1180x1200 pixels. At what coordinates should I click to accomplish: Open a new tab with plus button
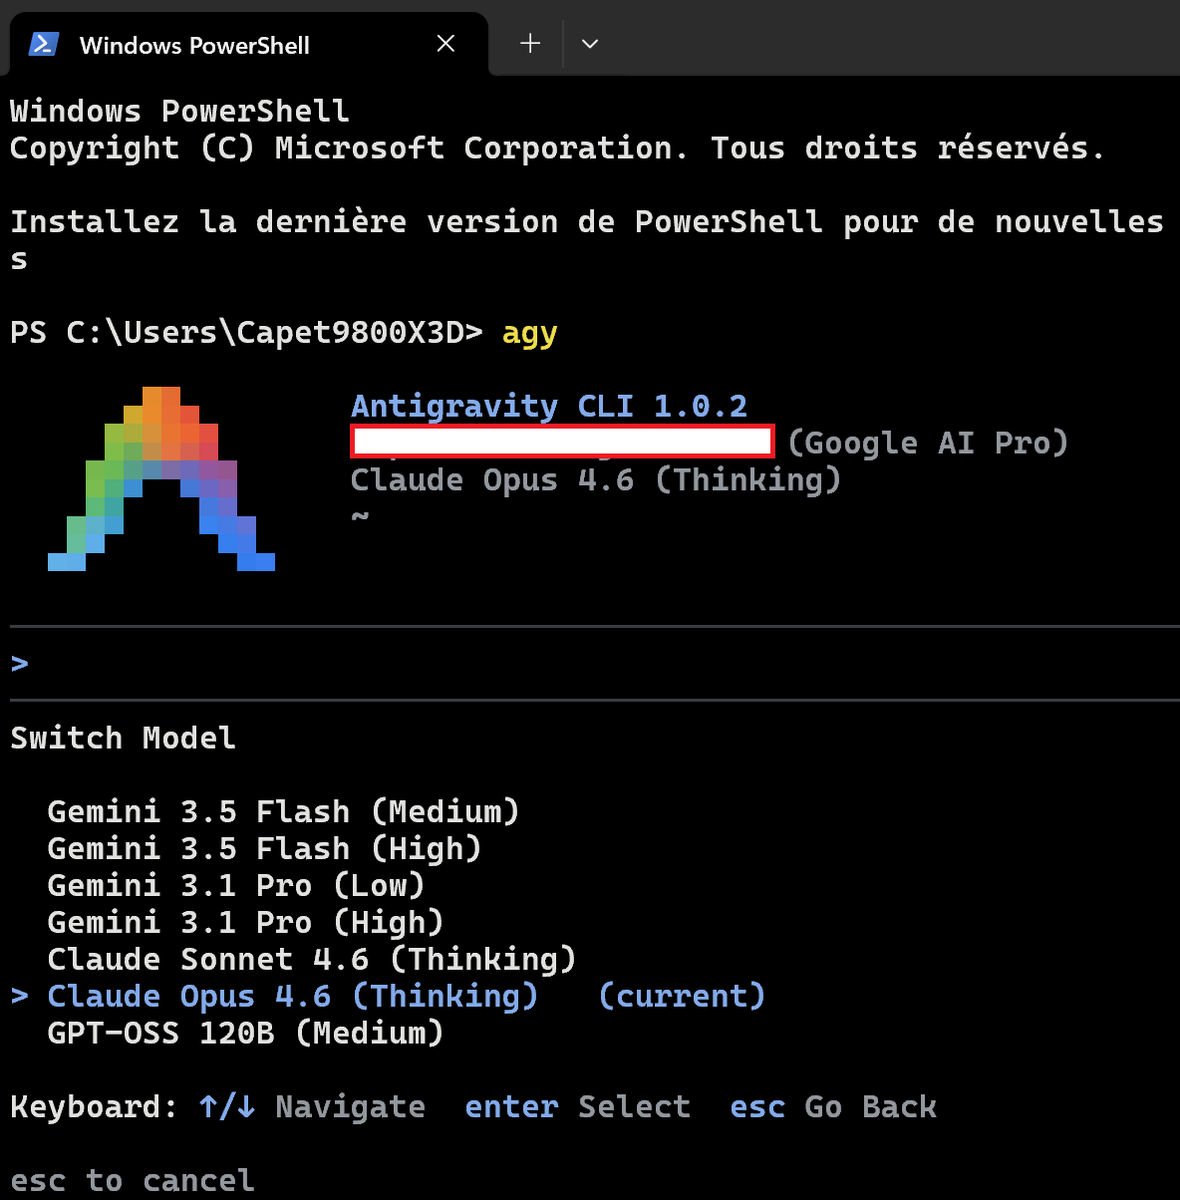tap(530, 43)
